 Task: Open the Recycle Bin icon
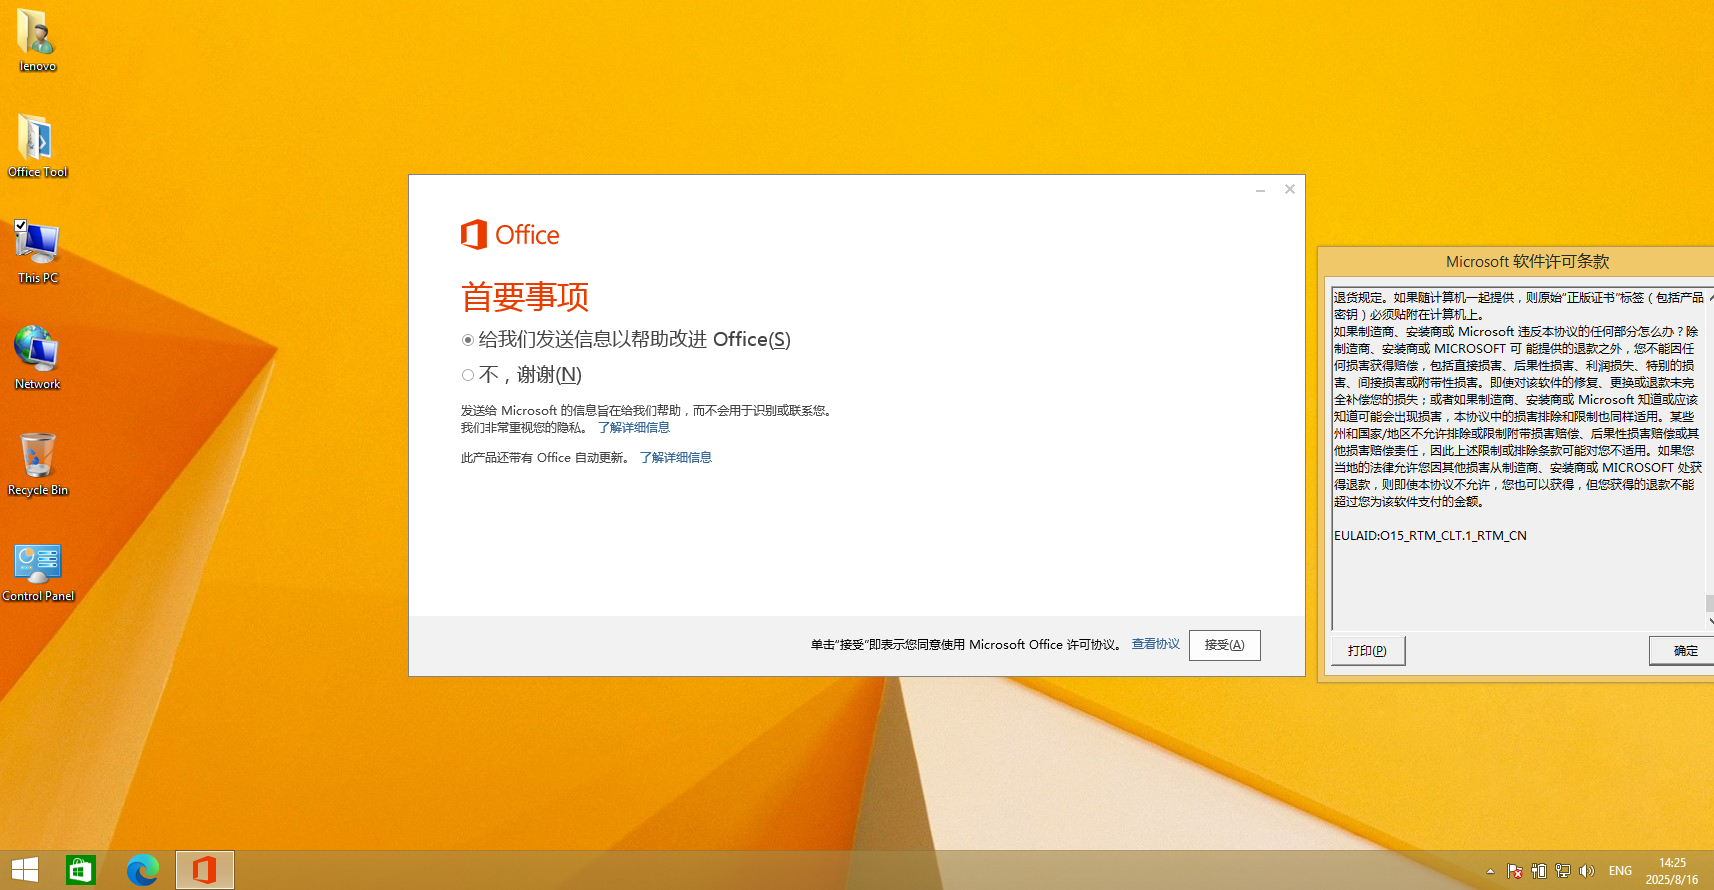[37, 458]
